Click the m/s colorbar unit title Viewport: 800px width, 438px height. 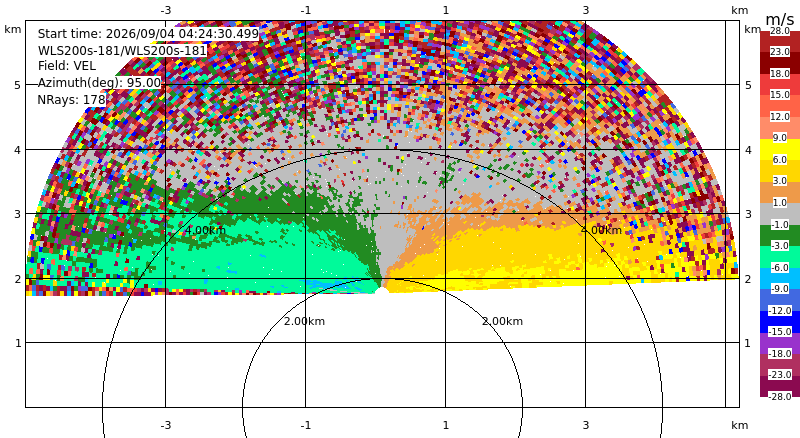[780, 19]
